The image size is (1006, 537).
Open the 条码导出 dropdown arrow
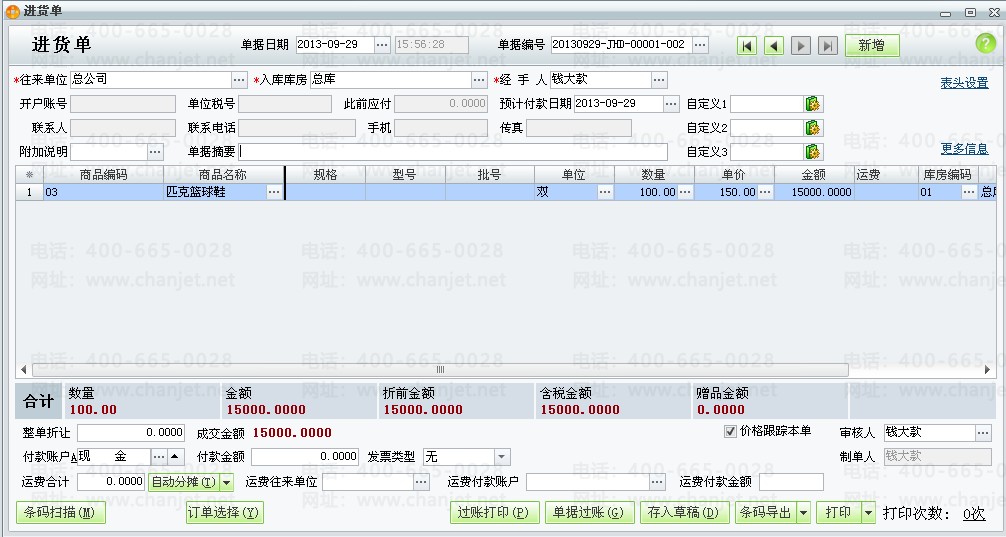click(x=803, y=513)
